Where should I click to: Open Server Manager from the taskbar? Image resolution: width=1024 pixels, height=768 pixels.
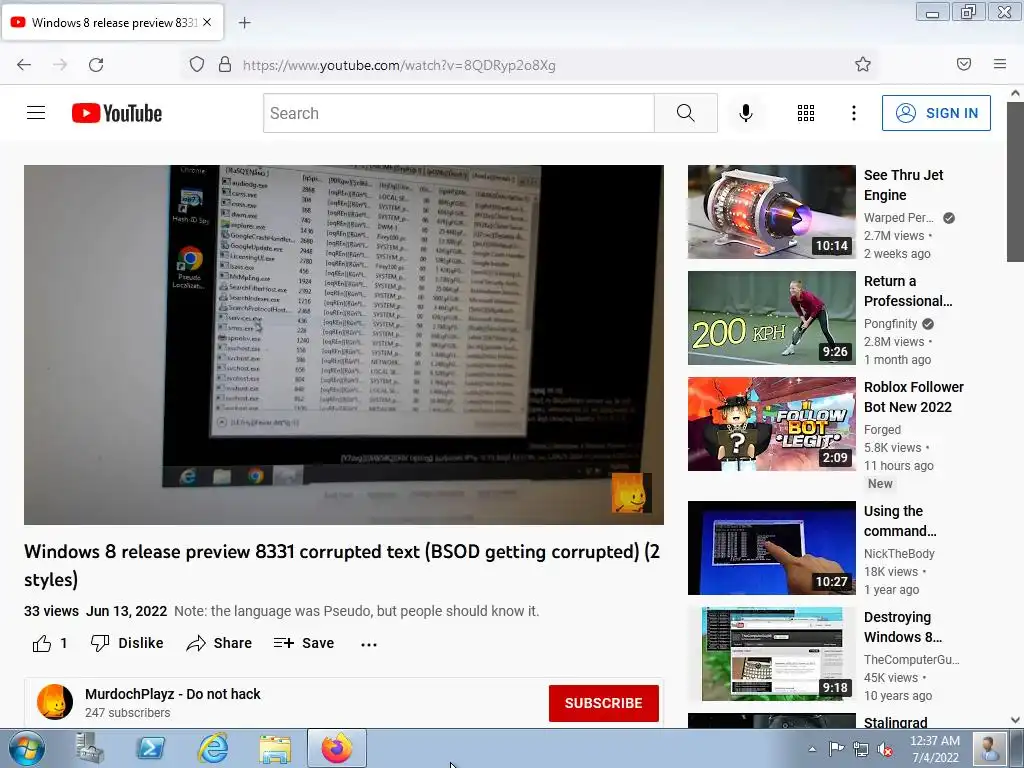click(x=89, y=748)
